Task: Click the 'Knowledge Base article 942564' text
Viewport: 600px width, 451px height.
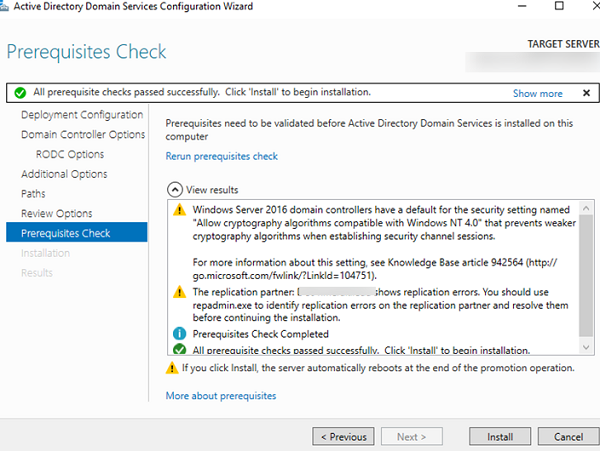Action: (x=455, y=262)
